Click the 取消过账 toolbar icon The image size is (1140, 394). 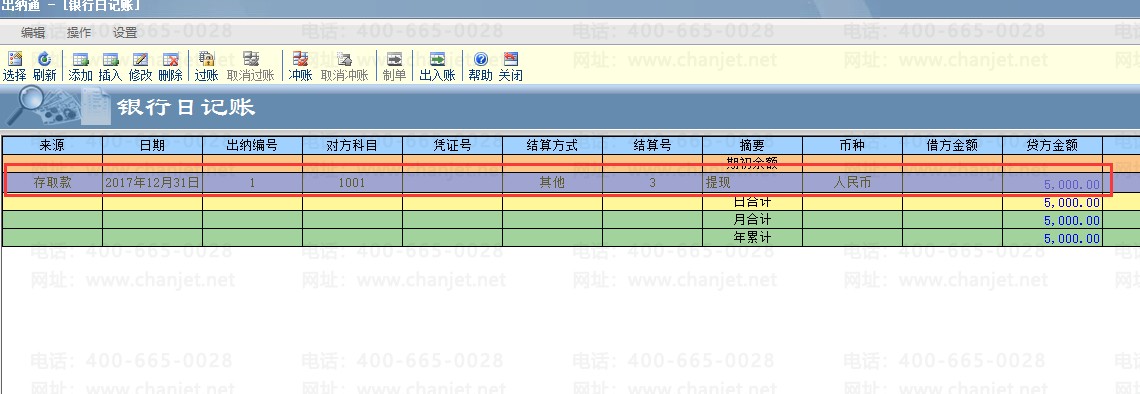[x=251, y=66]
